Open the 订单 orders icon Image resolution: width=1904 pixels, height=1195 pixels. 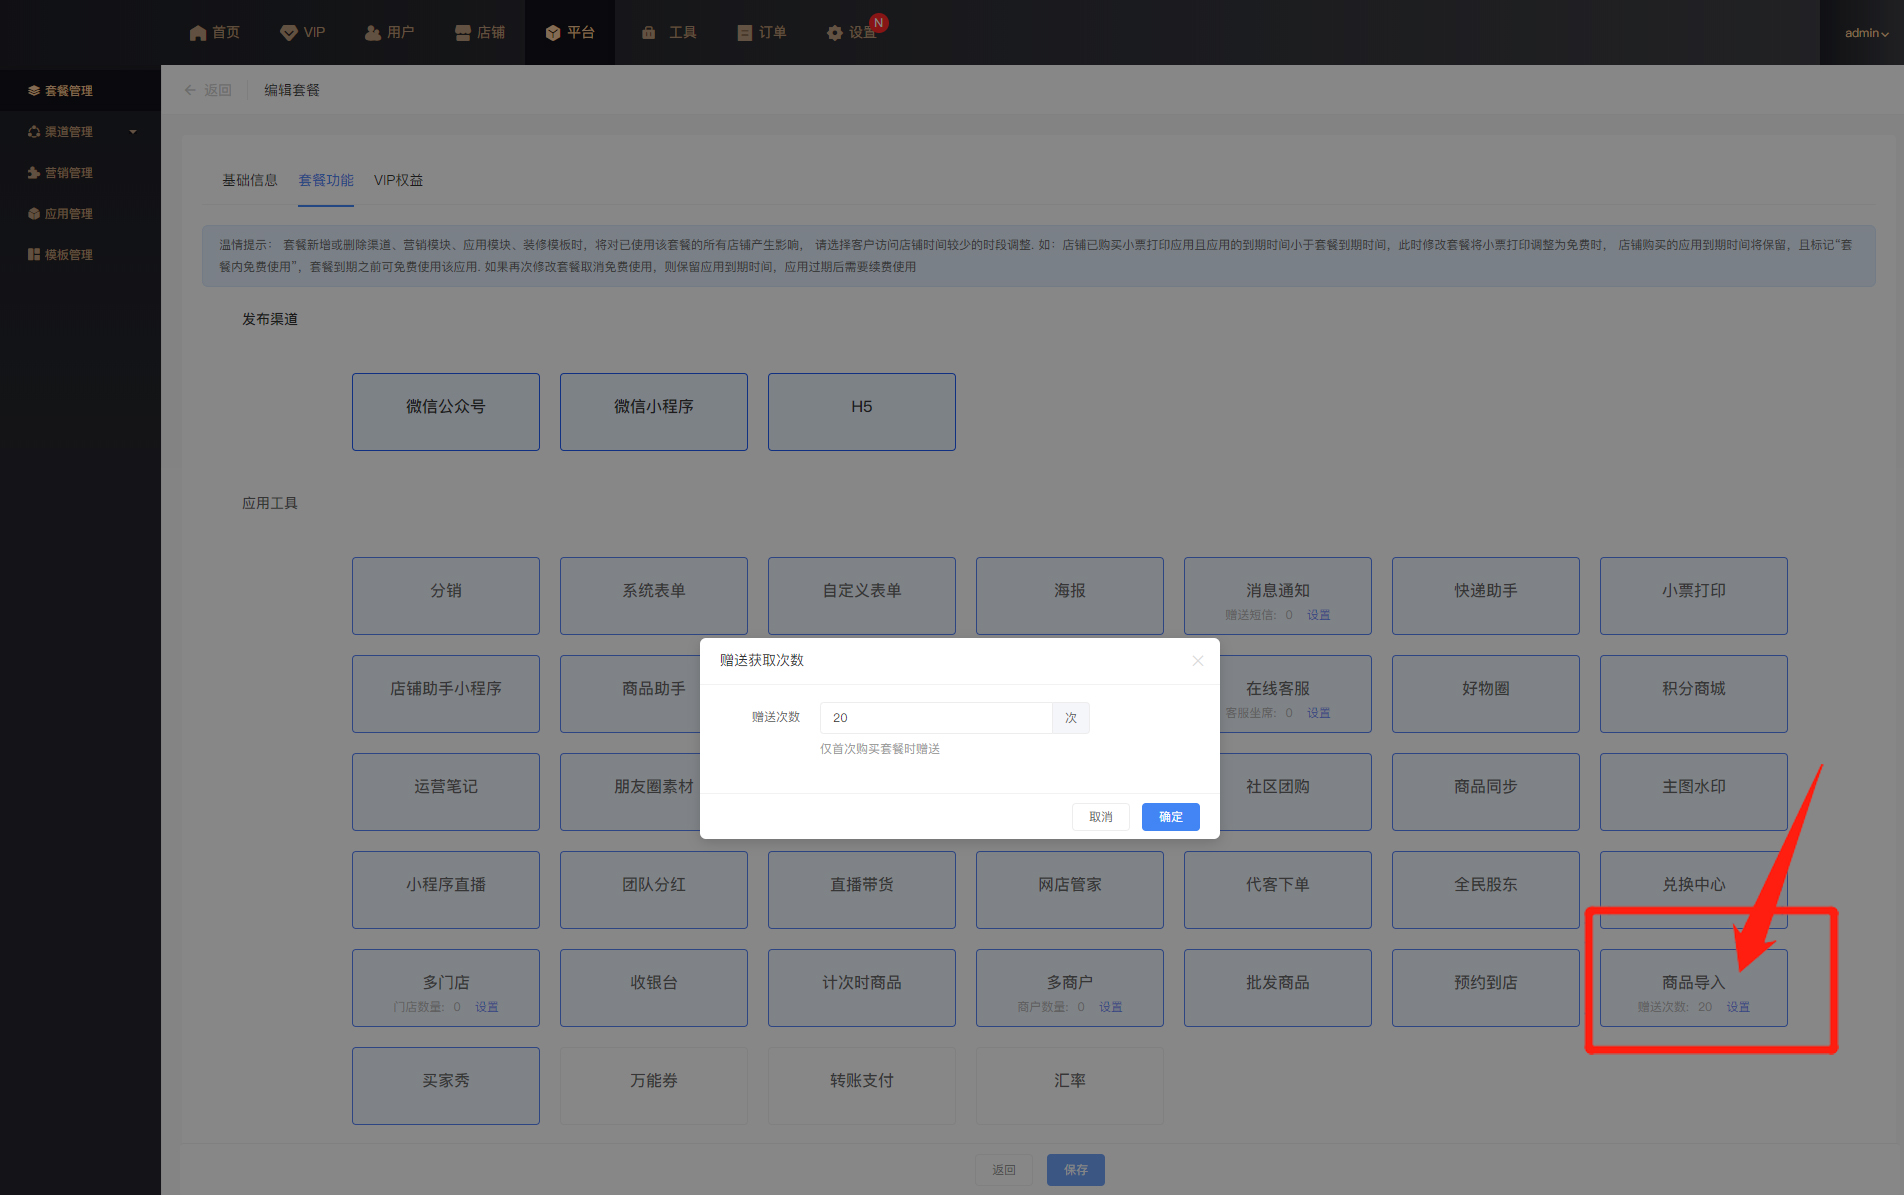[x=744, y=33]
